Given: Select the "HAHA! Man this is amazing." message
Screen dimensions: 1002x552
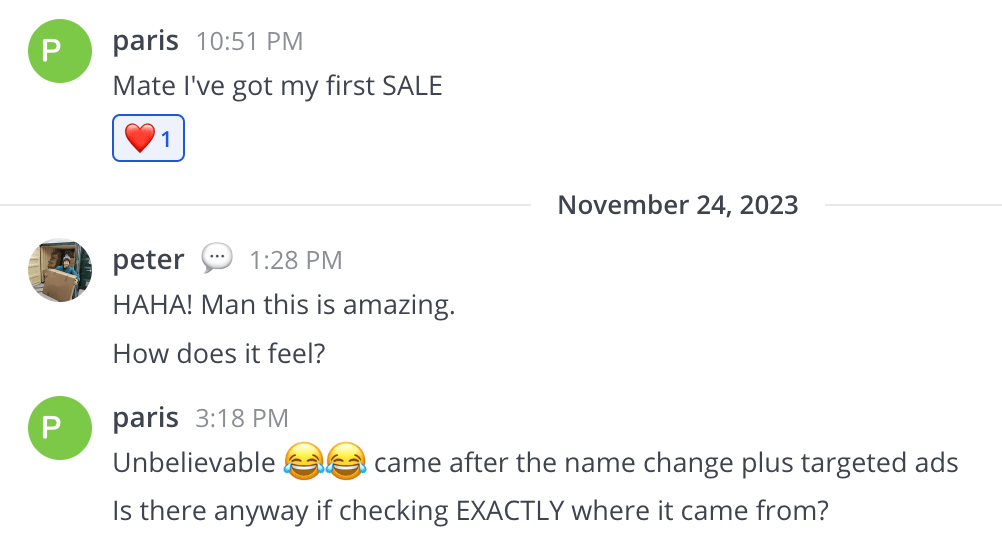Looking at the screenshot, I should tap(284, 305).
